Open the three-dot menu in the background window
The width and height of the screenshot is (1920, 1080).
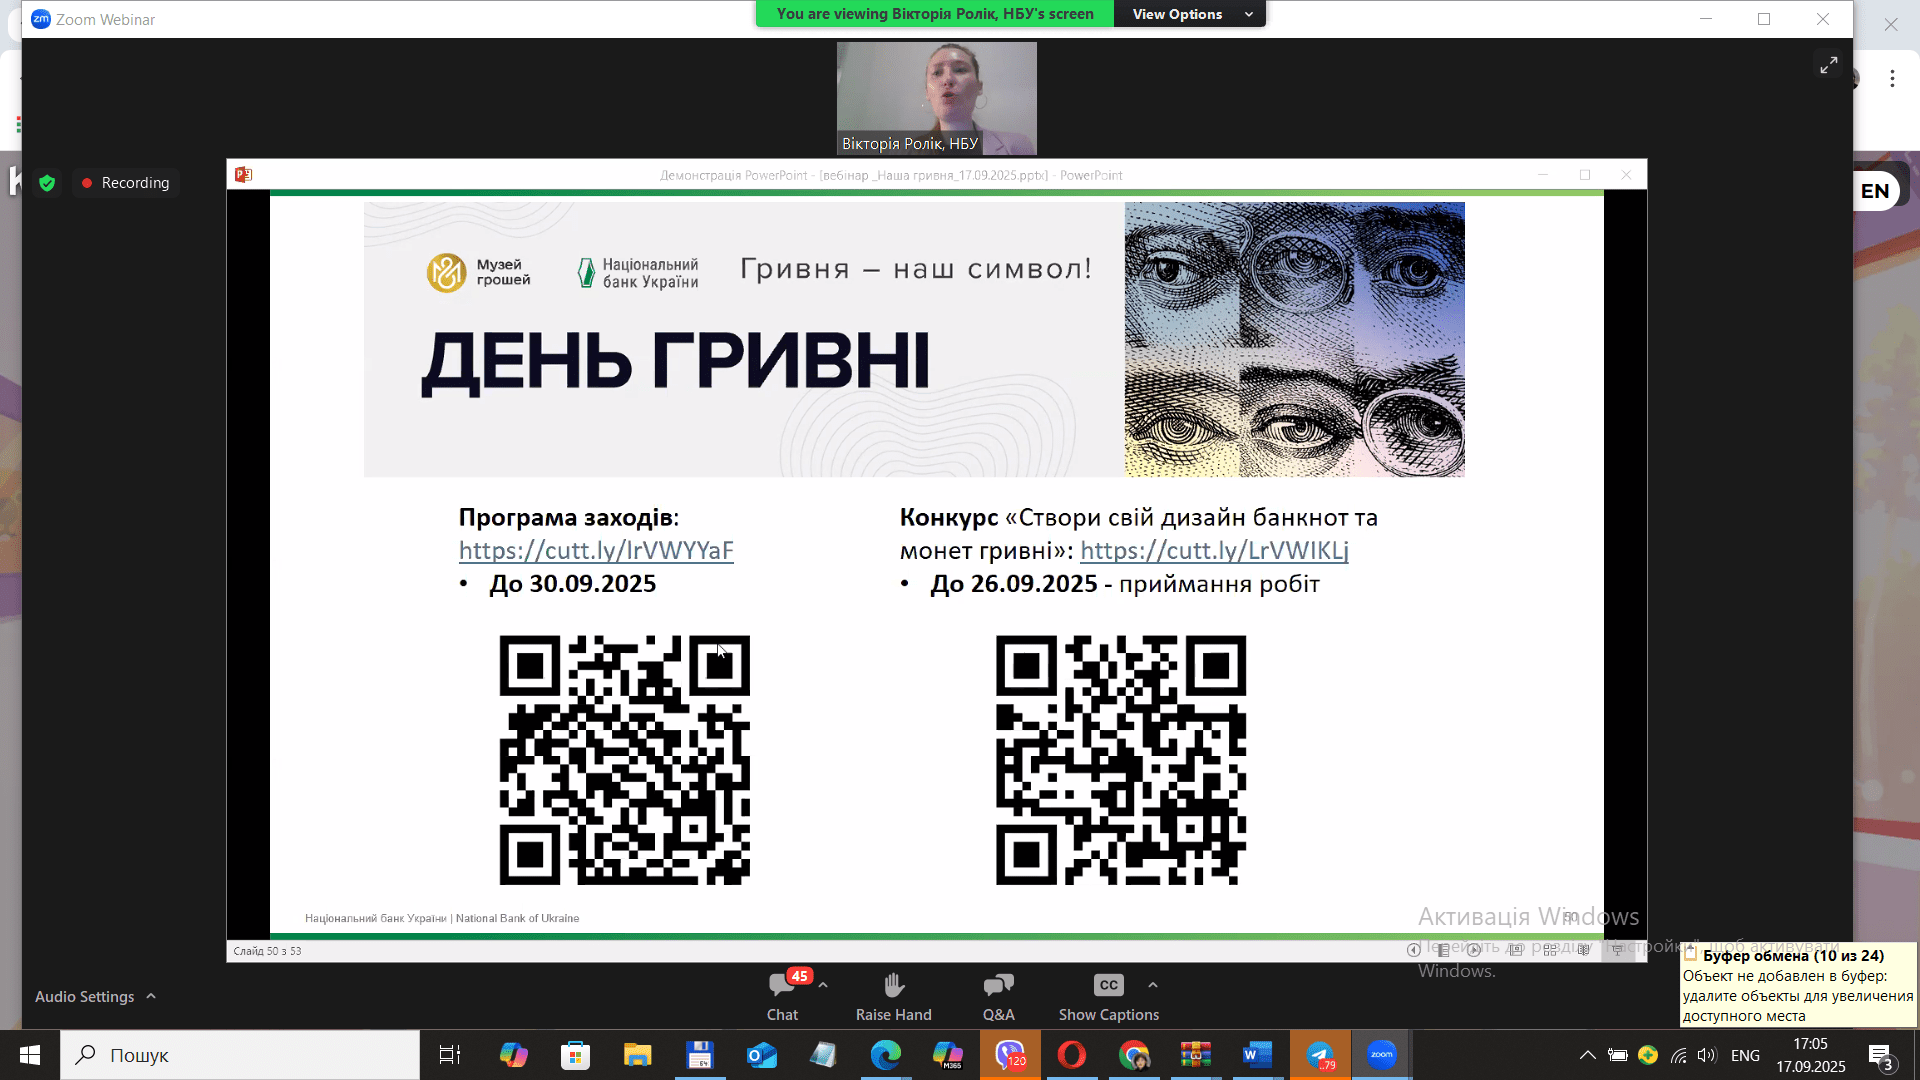coord(1892,79)
